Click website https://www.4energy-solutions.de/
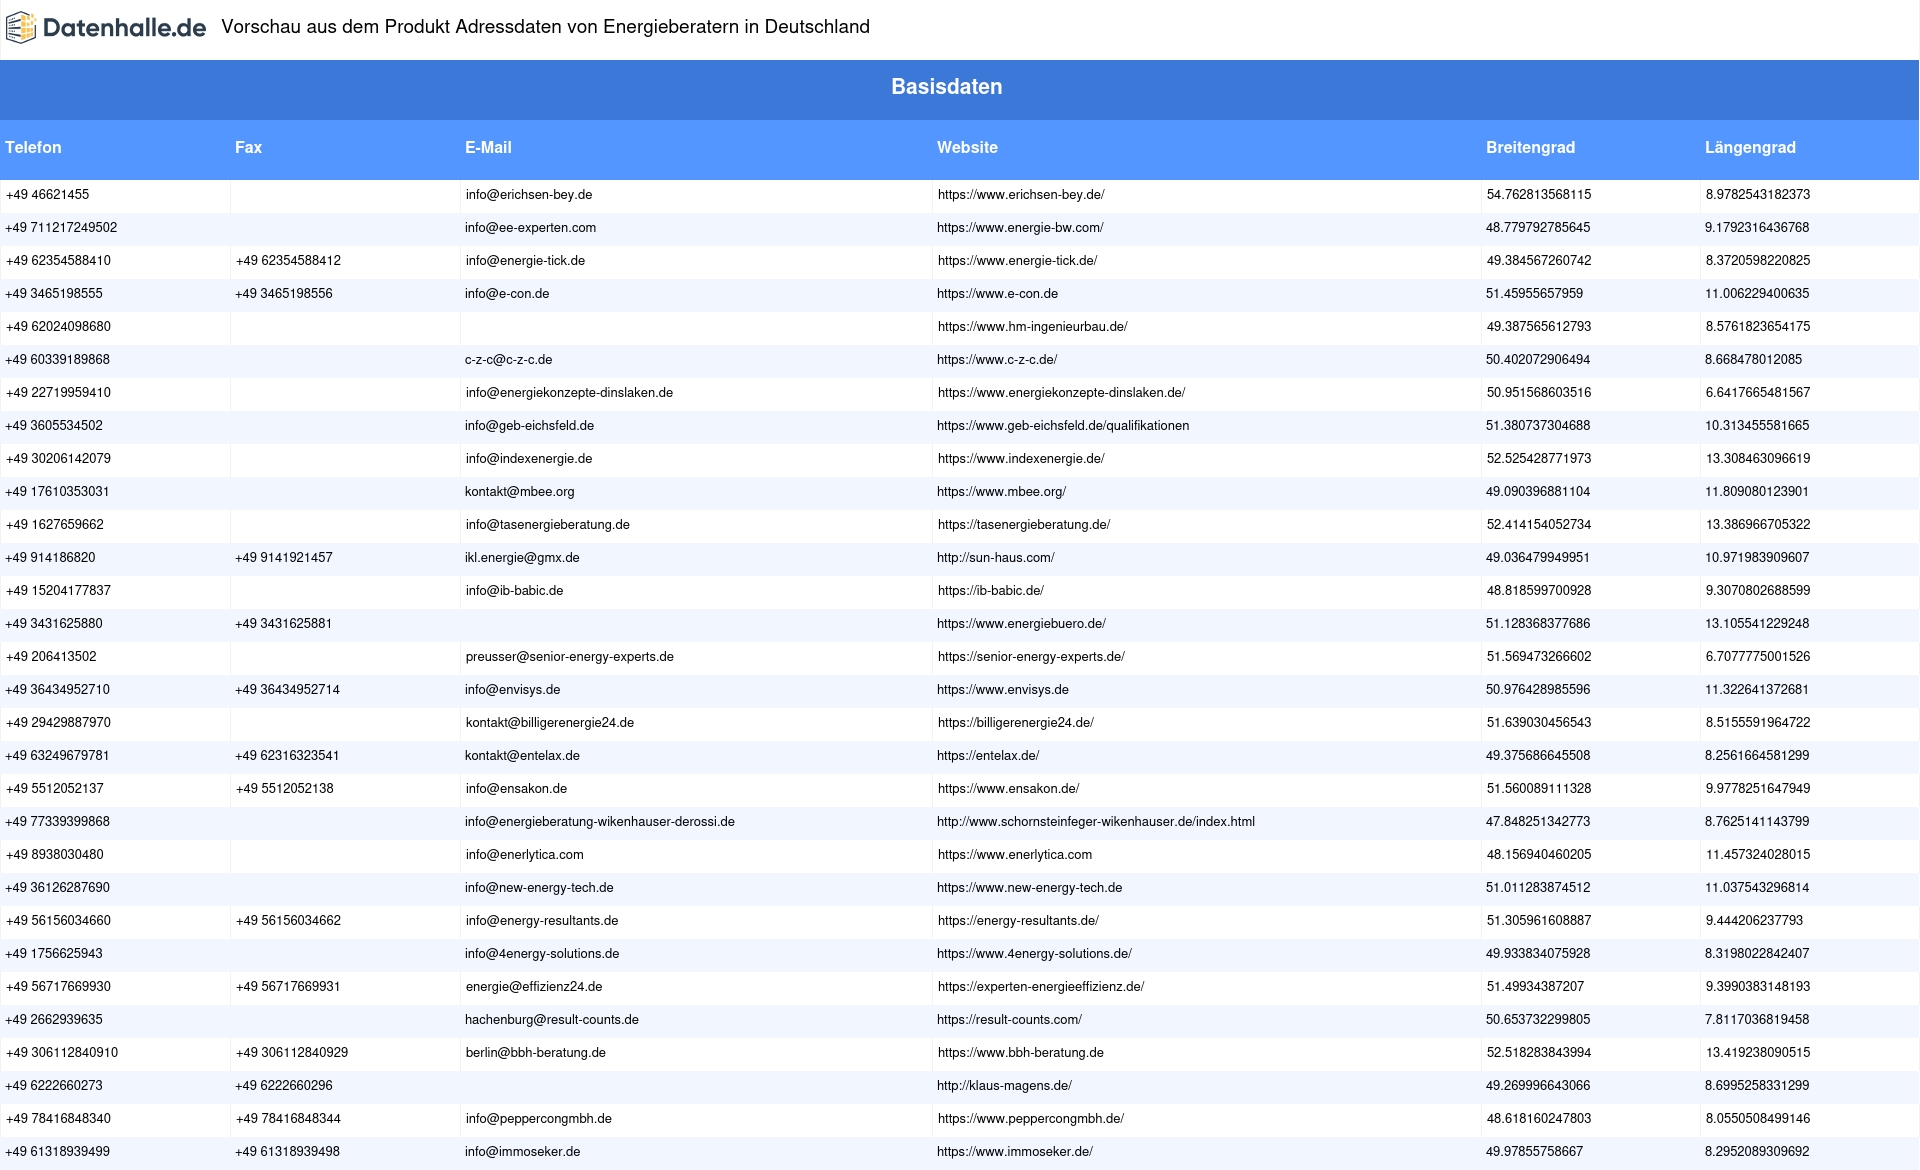 (x=1034, y=954)
